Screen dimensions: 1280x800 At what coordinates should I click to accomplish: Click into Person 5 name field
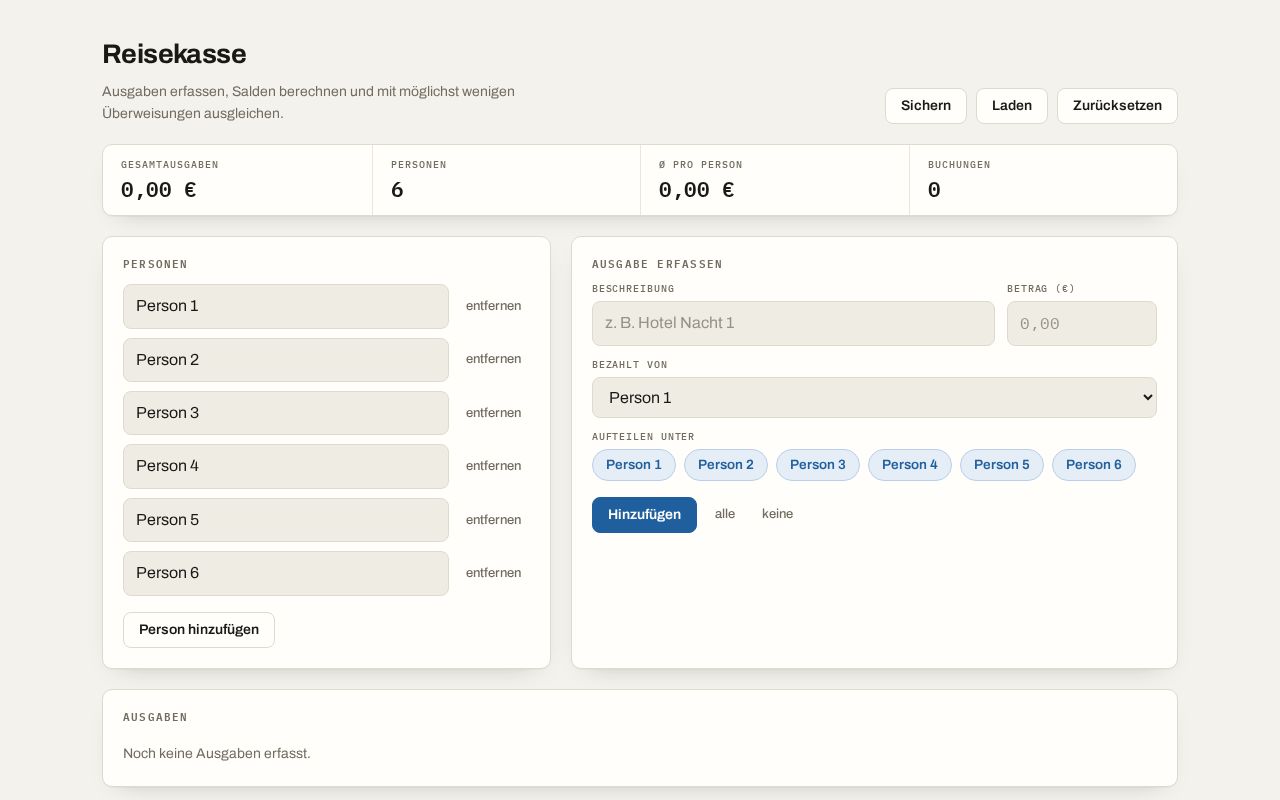click(286, 520)
